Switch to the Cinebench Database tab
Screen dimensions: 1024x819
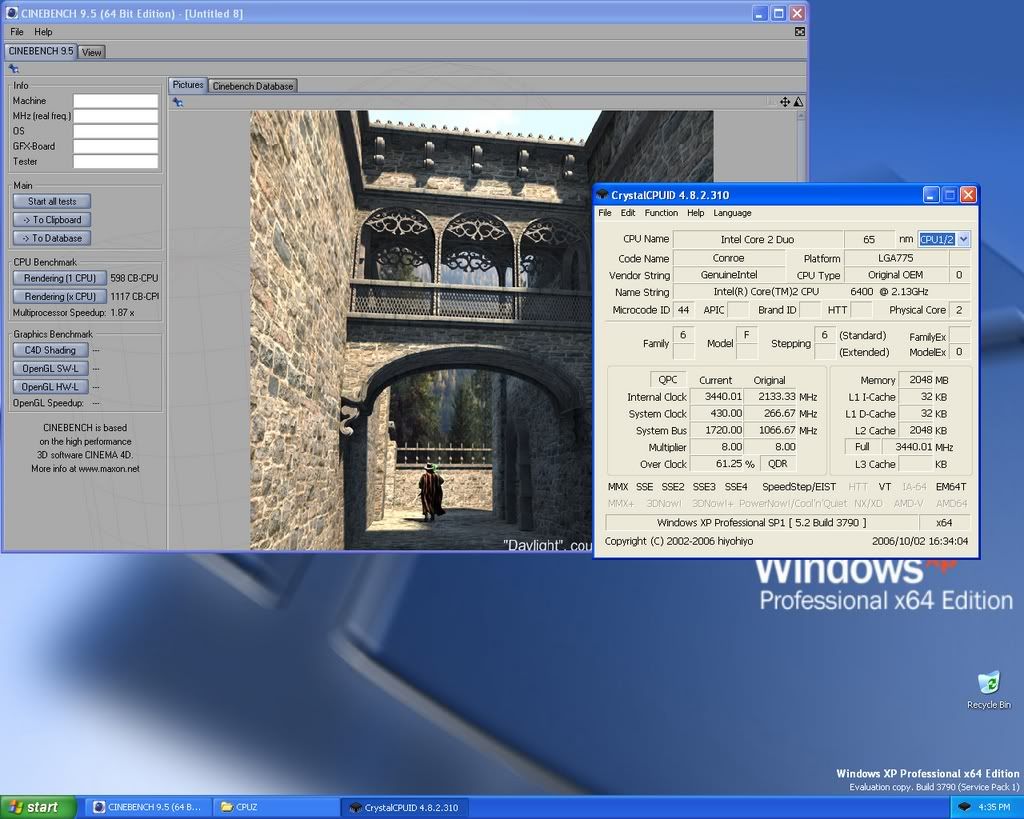pyautogui.click(x=253, y=86)
